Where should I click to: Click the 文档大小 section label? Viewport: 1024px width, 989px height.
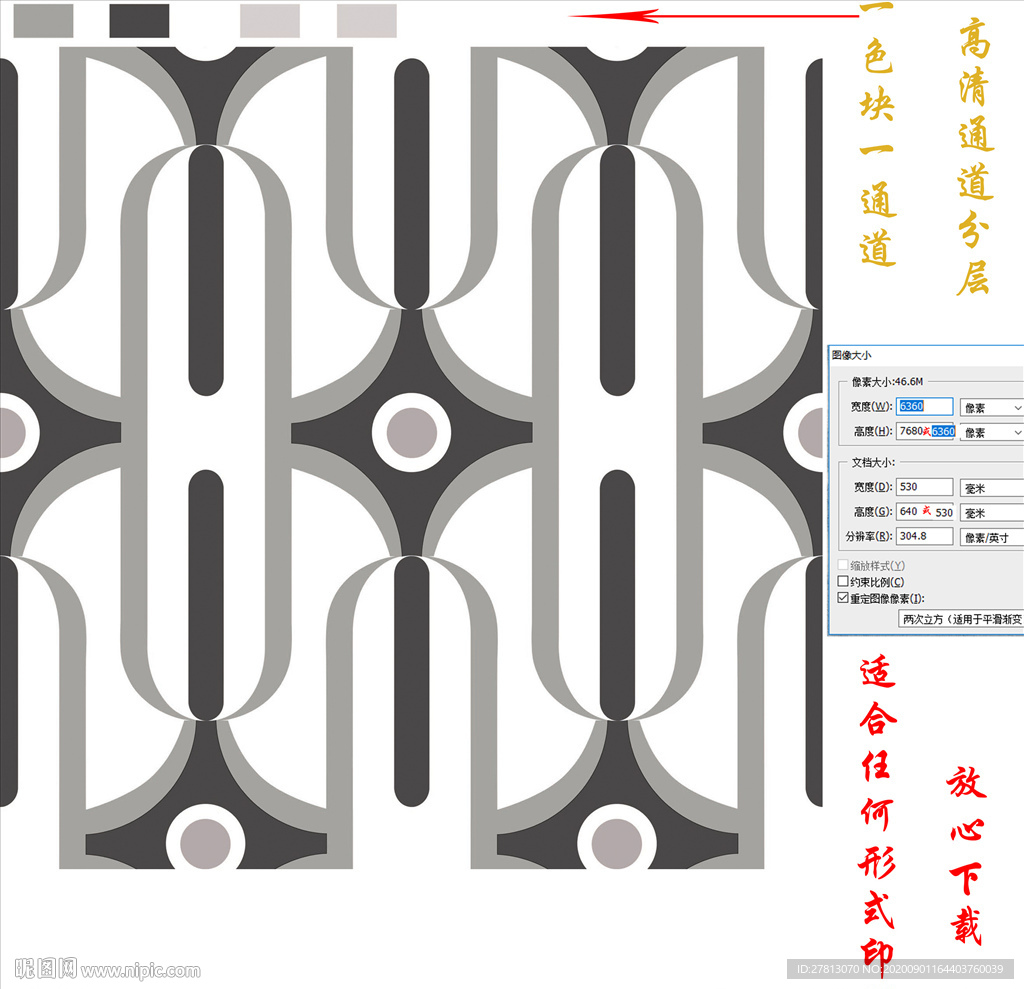point(873,462)
